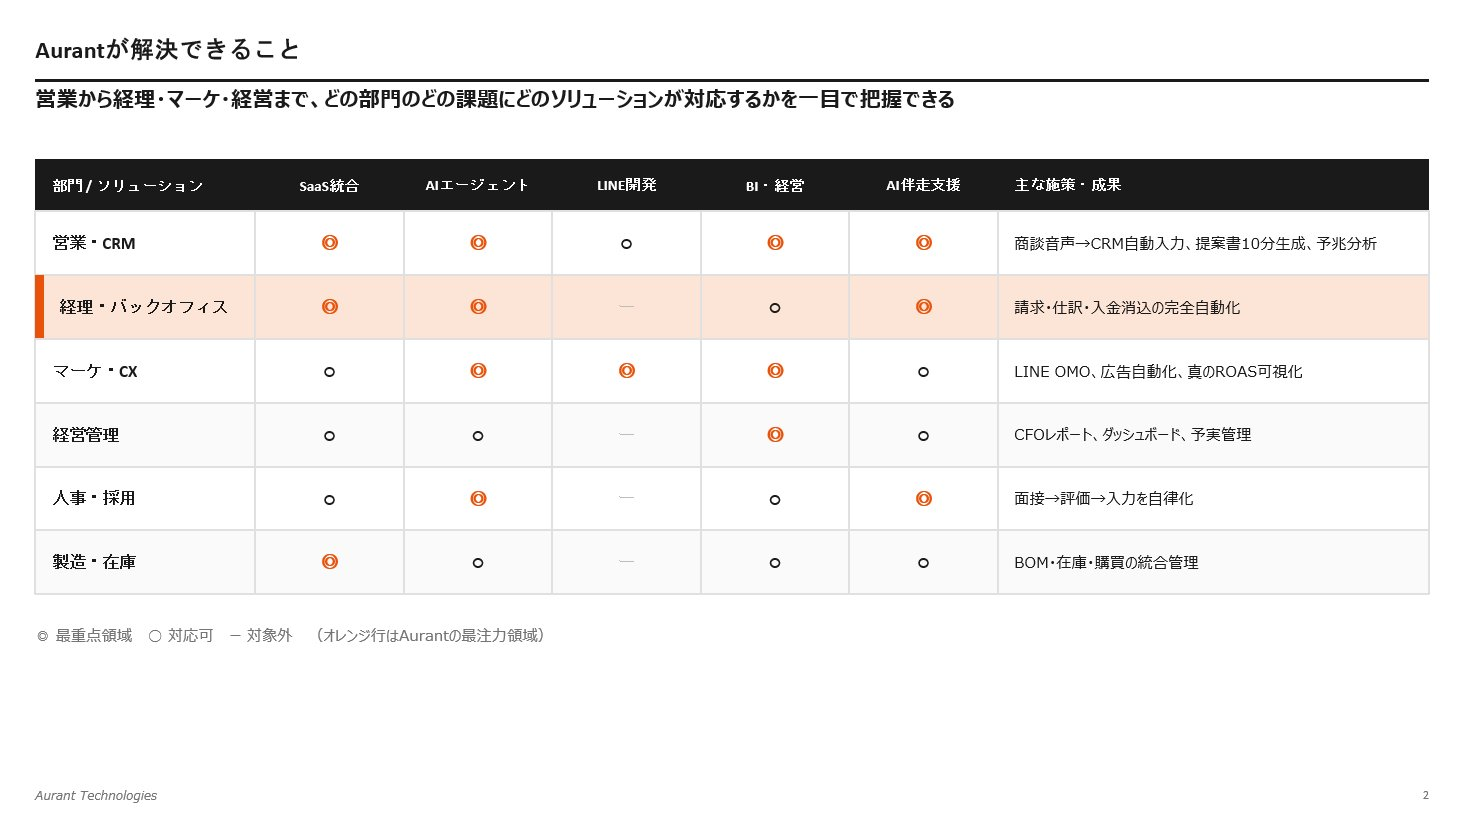Toggle the ○ mark under LINE開発 for 営業・CRM
Image resolution: width=1466 pixels, height=822 pixels.
click(x=626, y=242)
